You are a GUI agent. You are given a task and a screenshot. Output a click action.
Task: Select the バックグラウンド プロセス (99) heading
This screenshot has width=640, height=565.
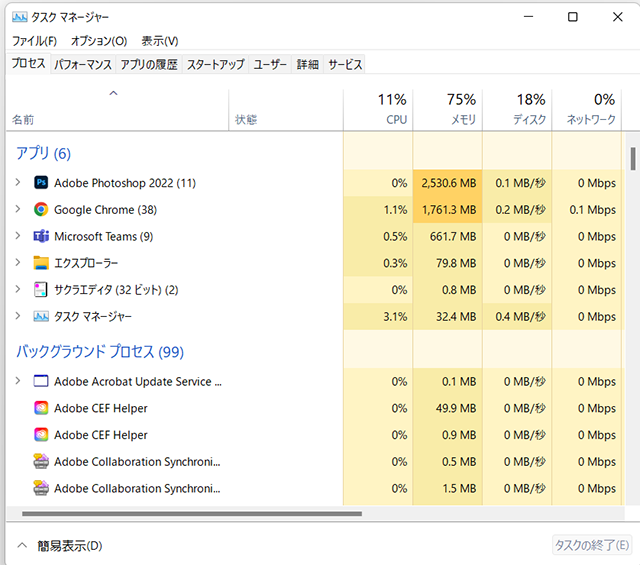pyautogui.click(x=100, y=351)
